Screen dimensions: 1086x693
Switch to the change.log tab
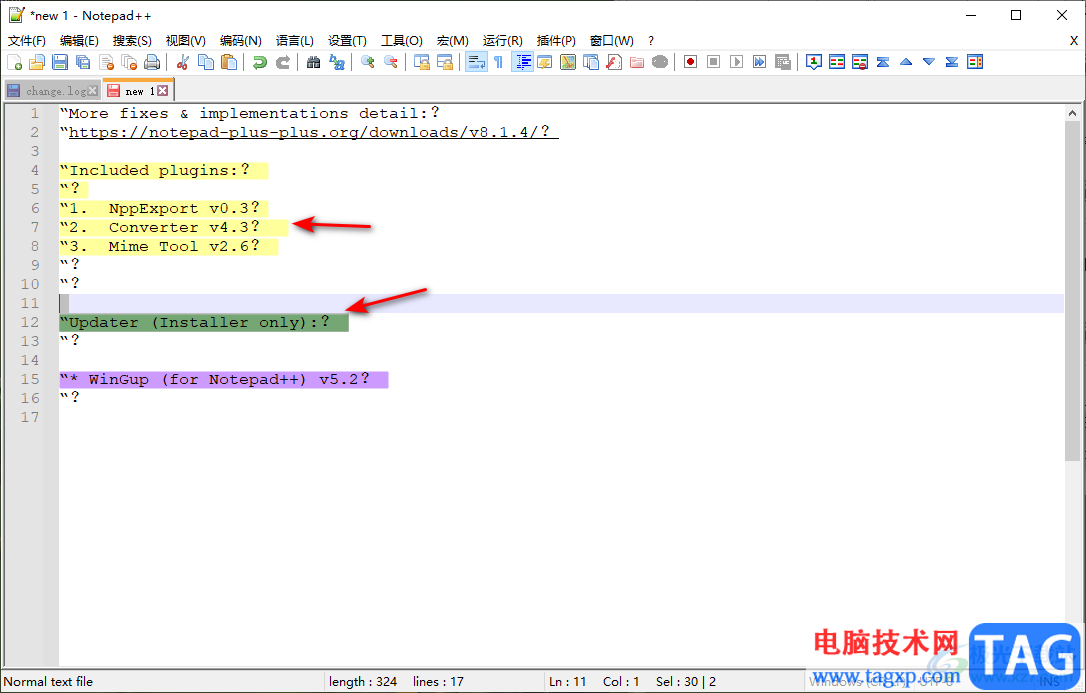point(53,91)
